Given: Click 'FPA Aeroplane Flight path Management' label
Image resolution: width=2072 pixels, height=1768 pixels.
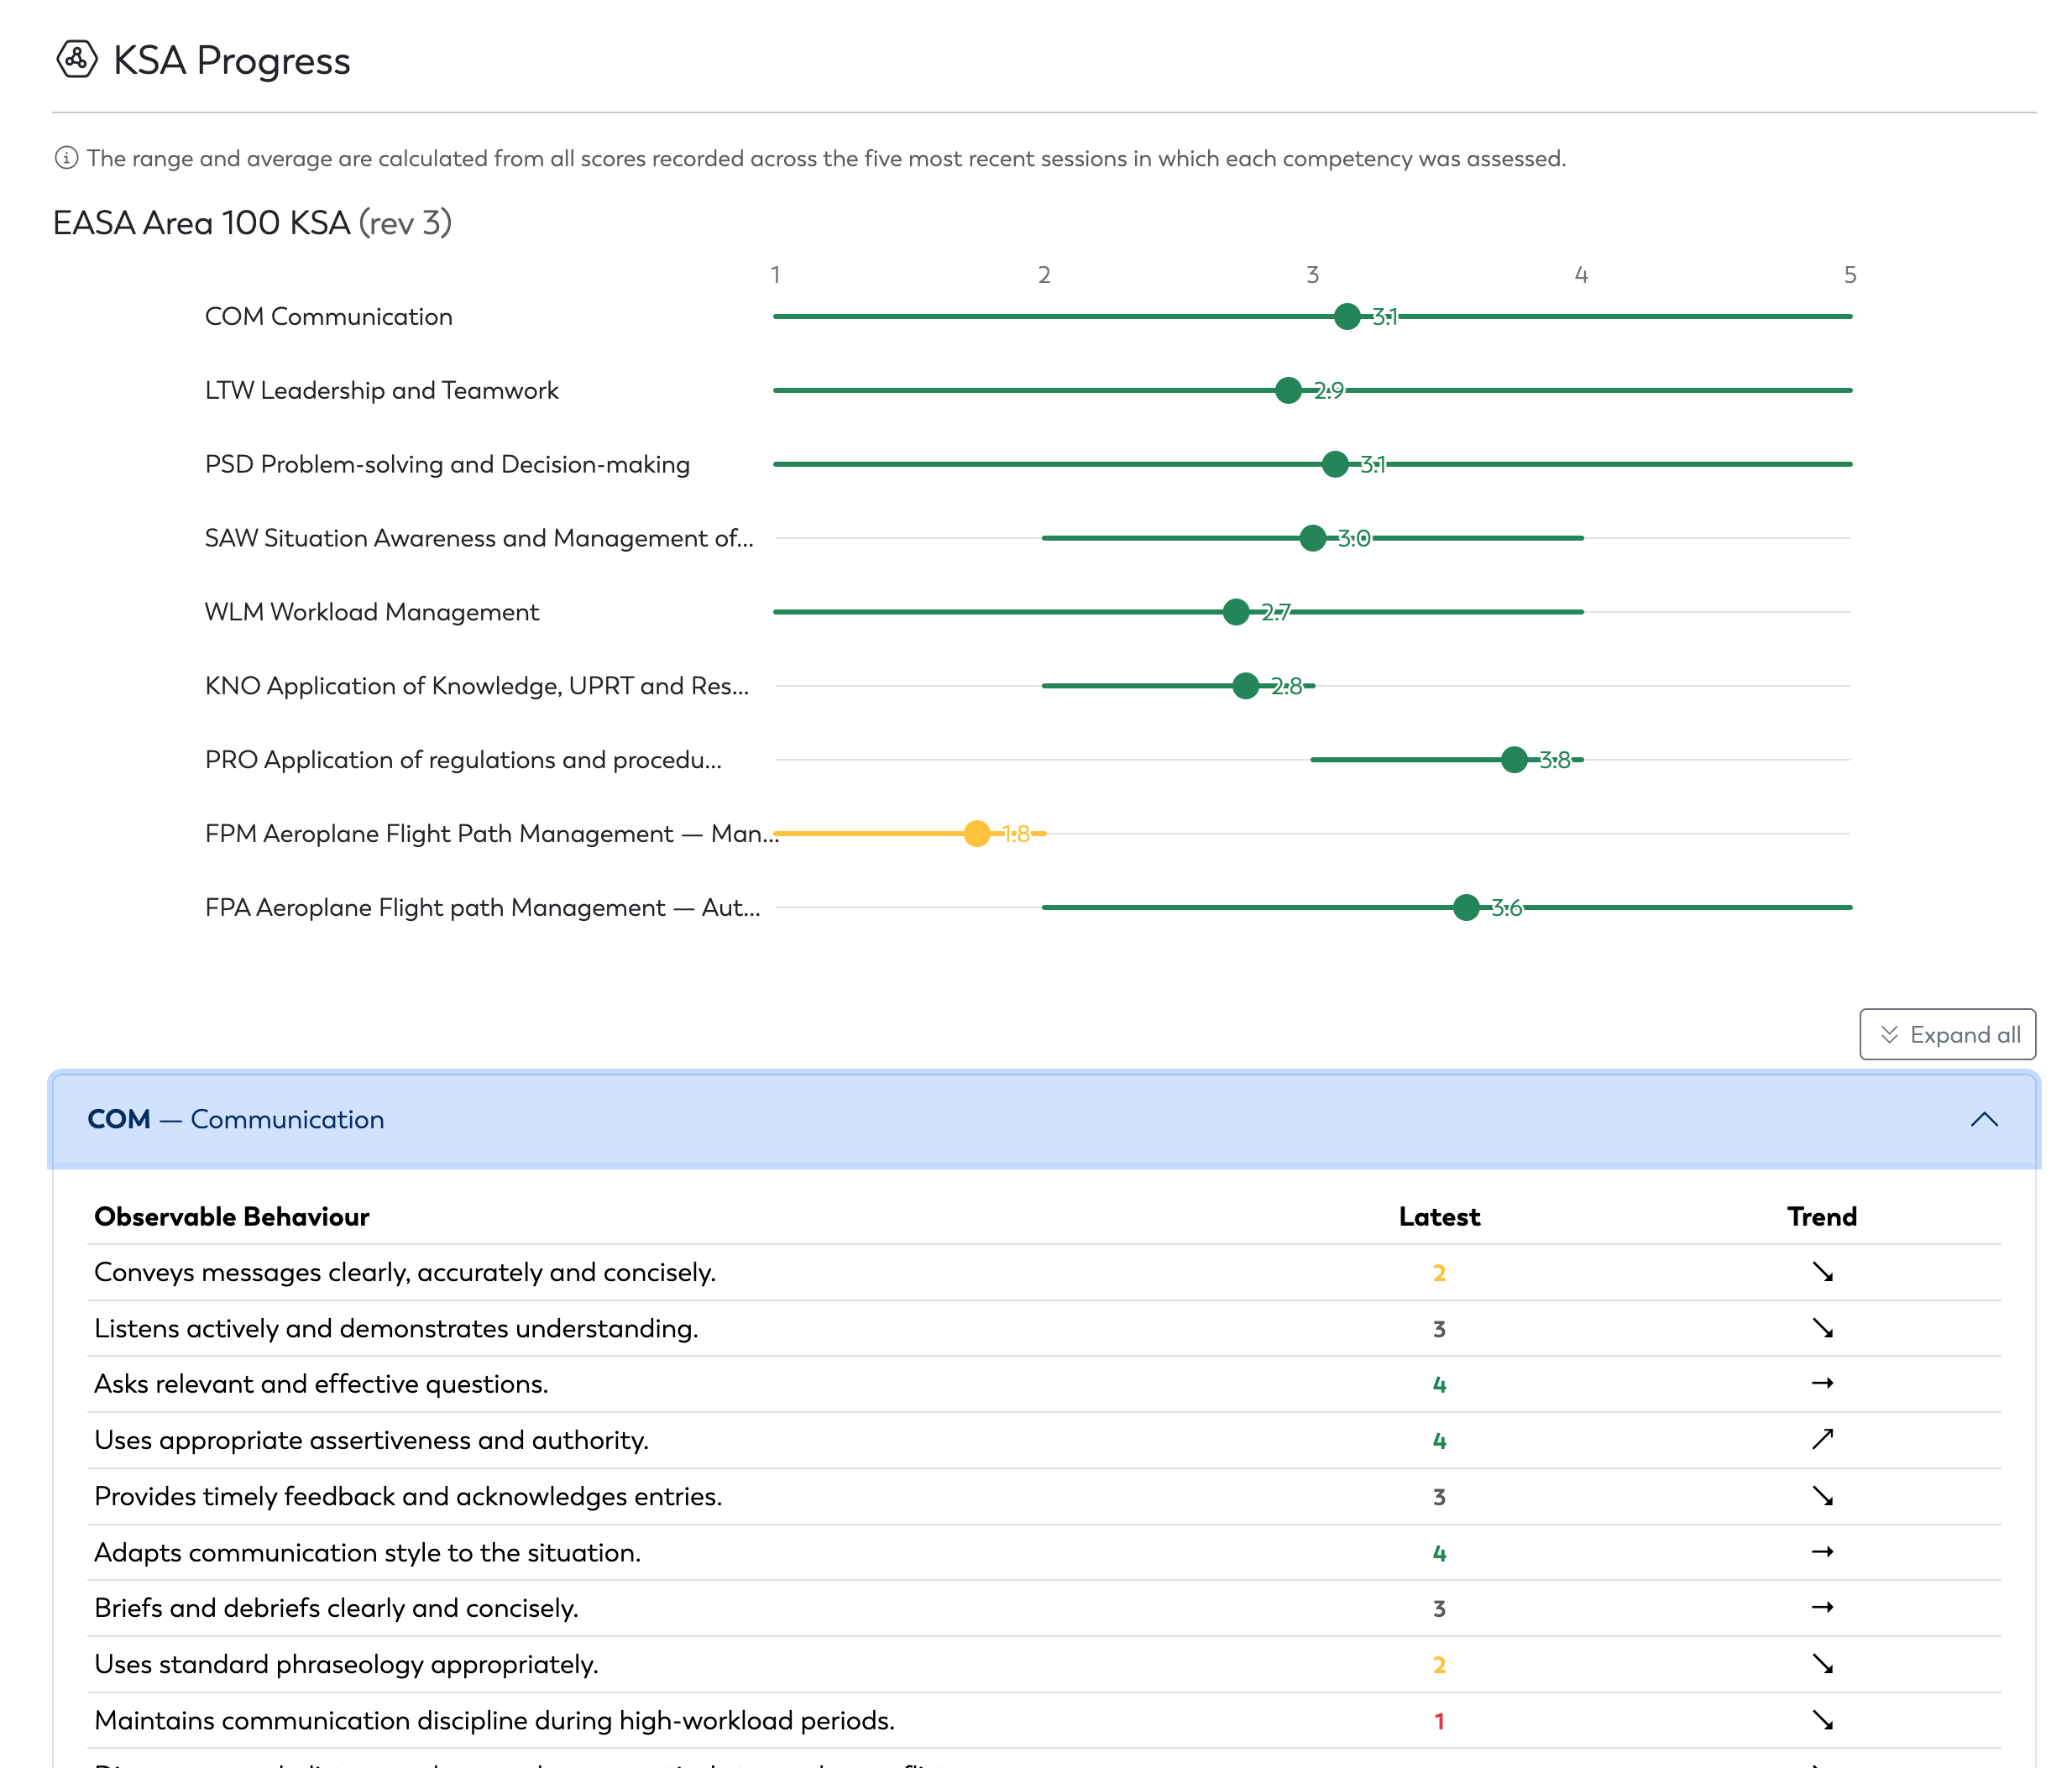Looking at the screenshot, I should tap(482, 908).
